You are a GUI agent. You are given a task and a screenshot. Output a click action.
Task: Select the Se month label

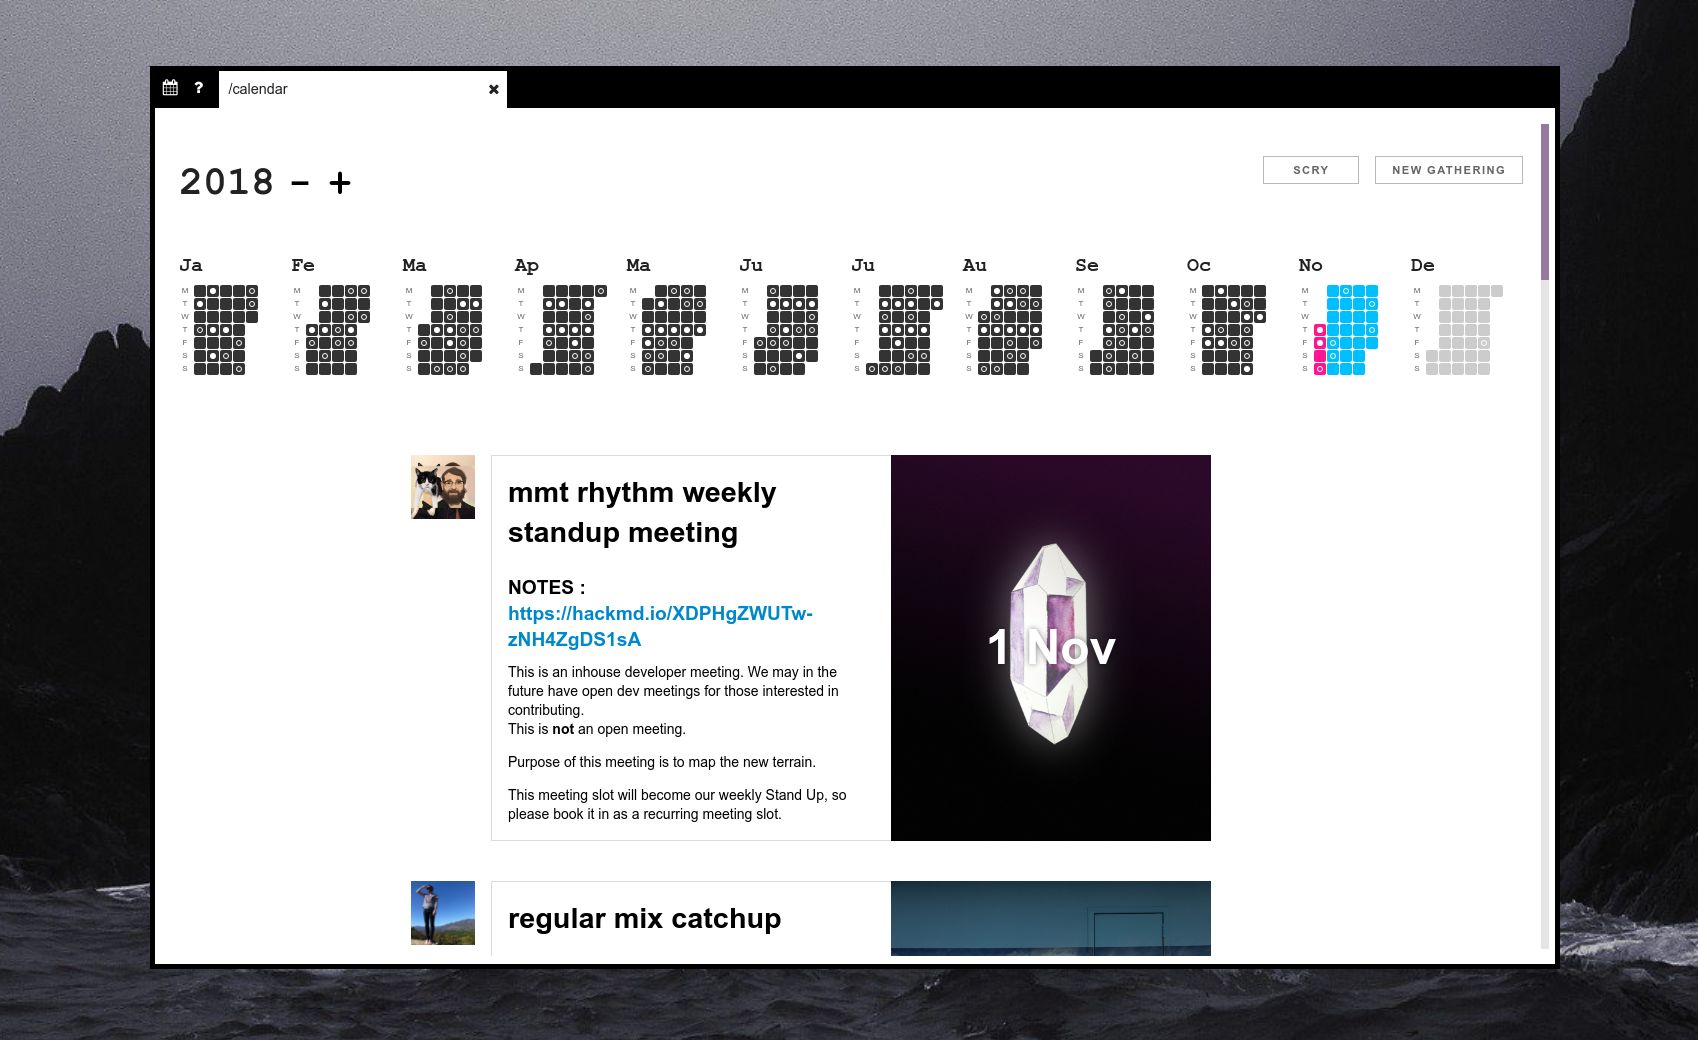(x=1087, y=265)
